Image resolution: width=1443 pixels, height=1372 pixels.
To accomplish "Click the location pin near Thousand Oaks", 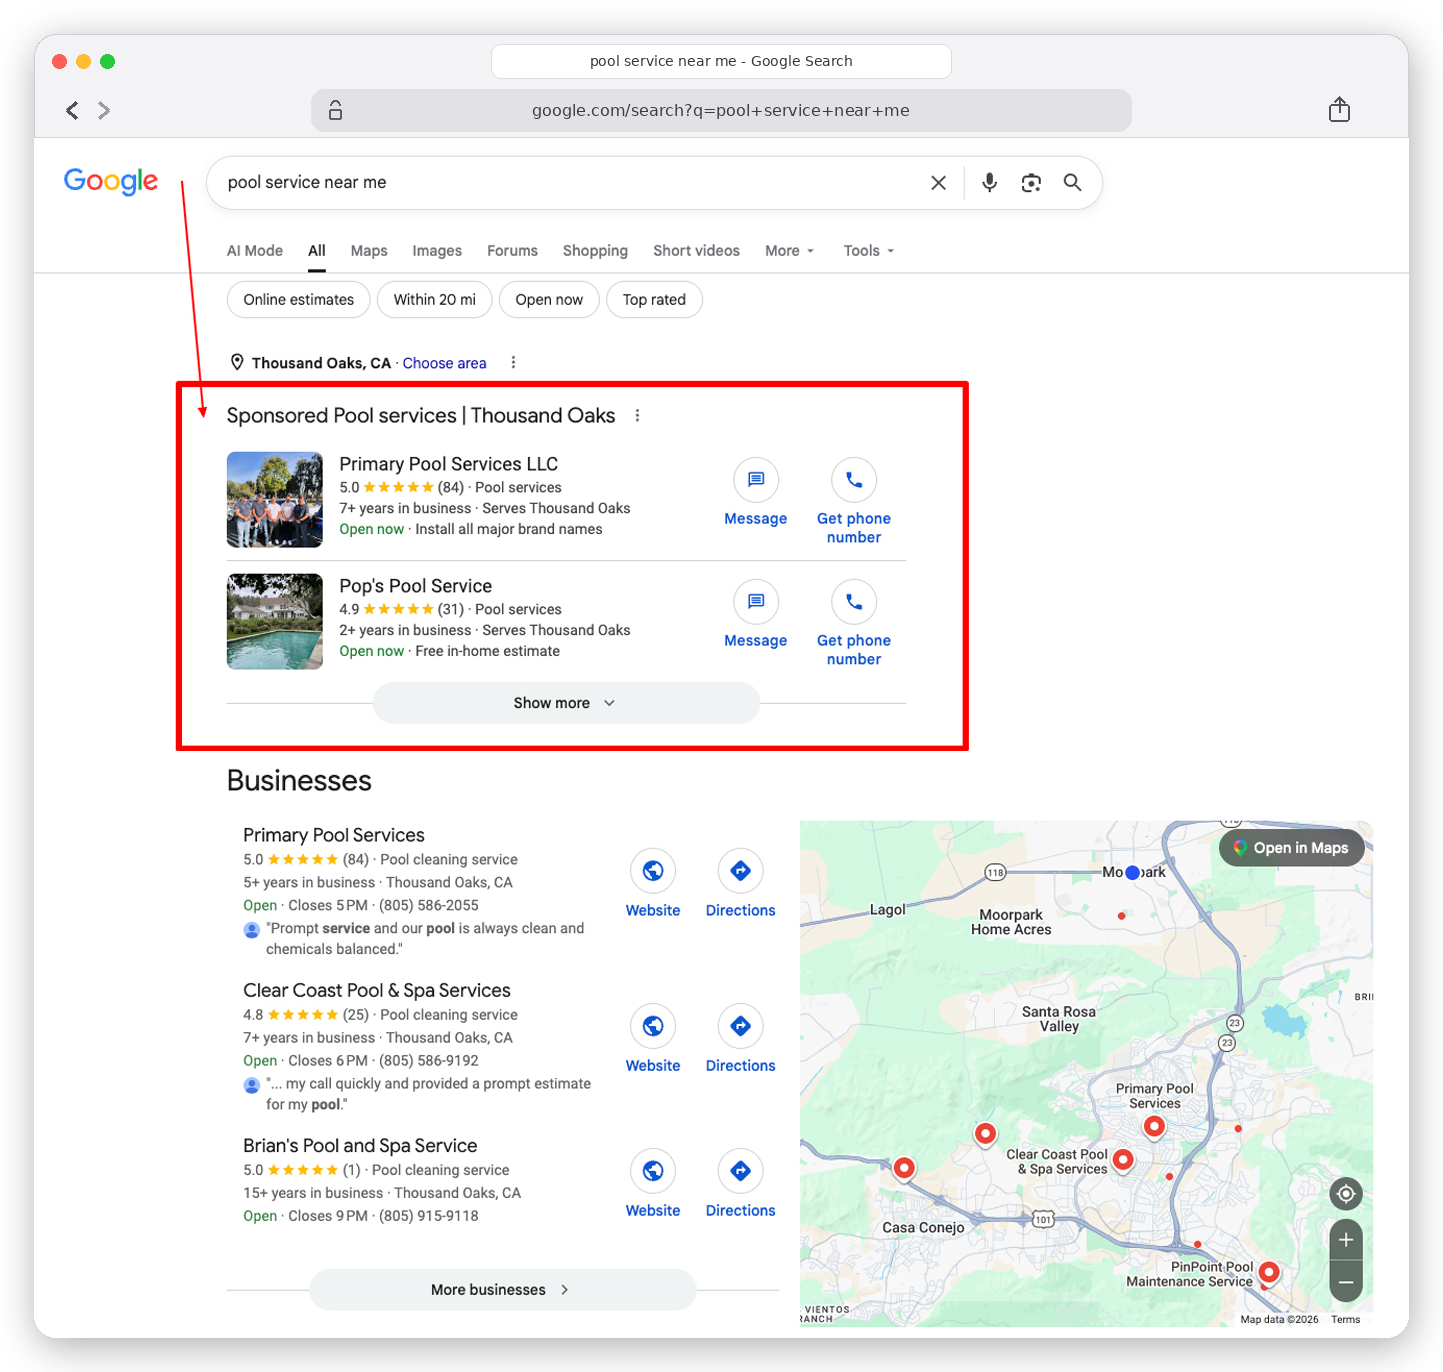I will coord(237,362).
